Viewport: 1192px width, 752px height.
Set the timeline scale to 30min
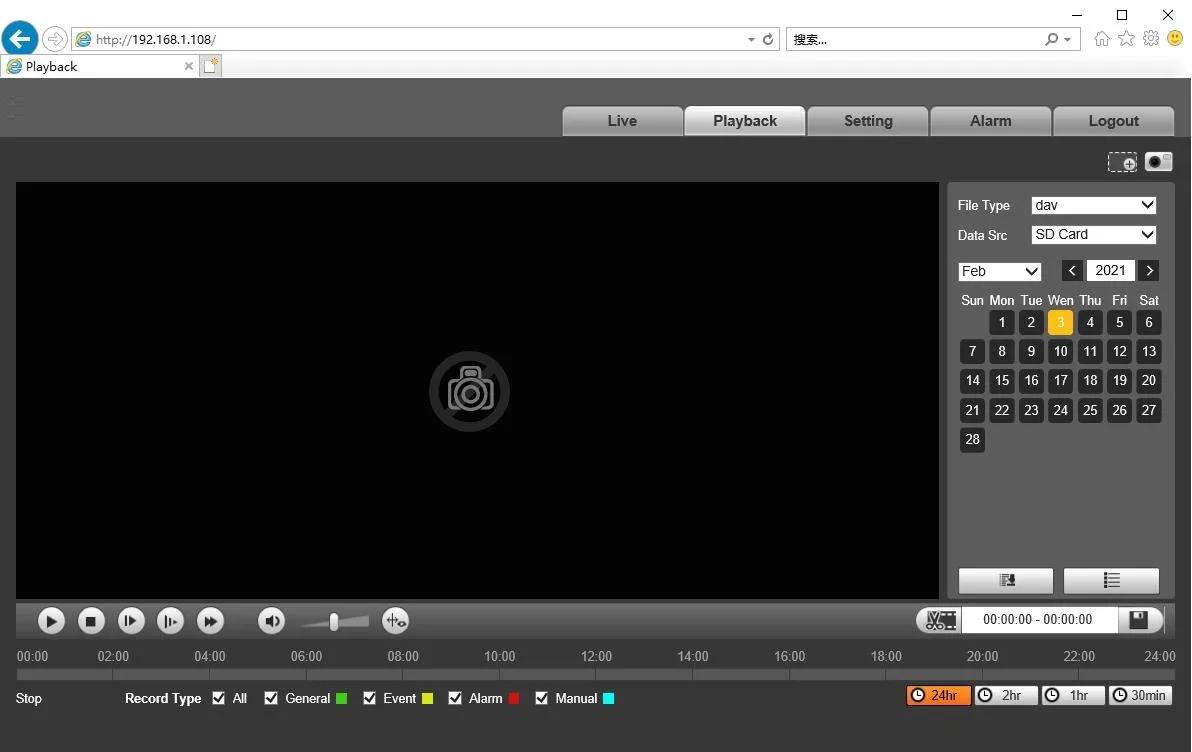coord(1140,696)
